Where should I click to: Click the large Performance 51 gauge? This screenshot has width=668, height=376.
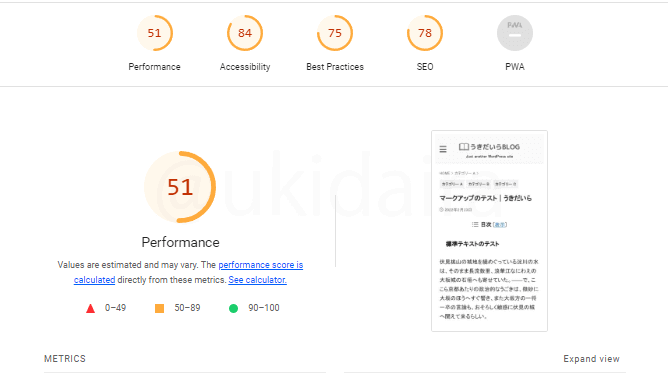[180, 187]
